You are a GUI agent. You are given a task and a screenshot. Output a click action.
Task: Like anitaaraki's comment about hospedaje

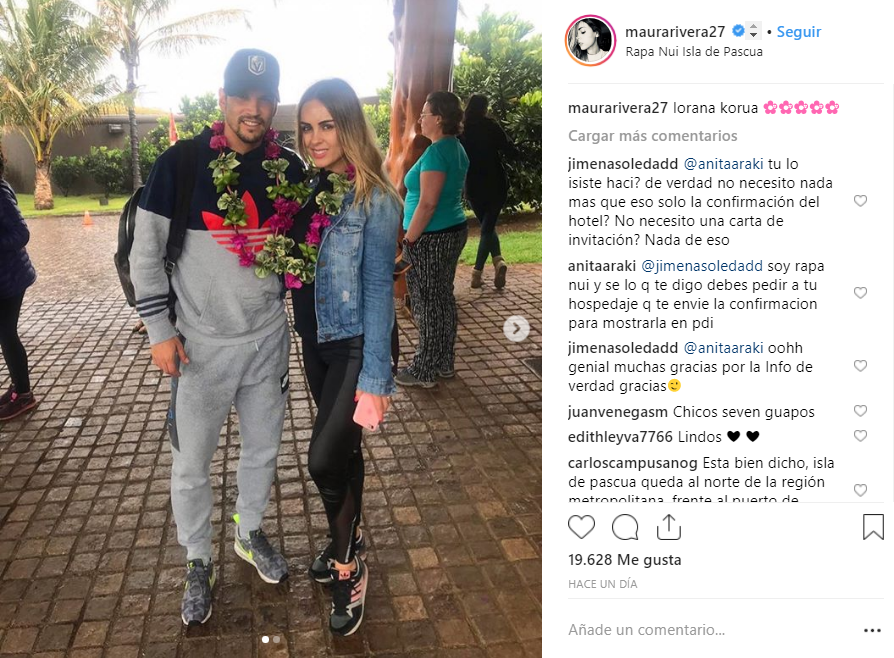(860, 293)
